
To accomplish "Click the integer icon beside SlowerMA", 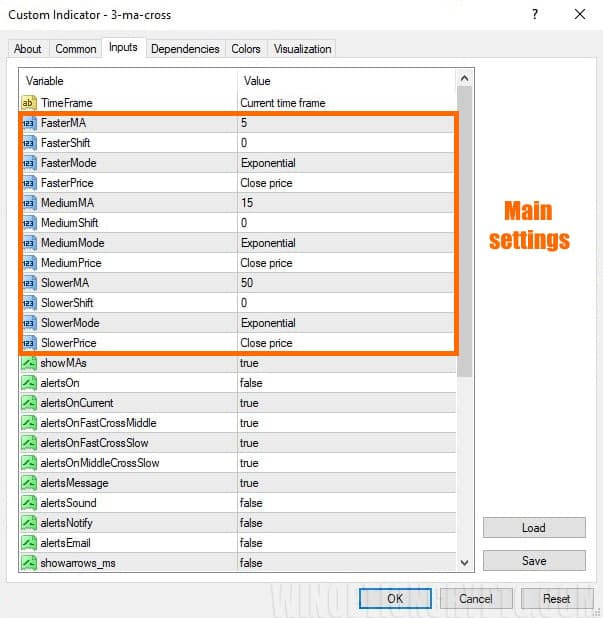I will coord(30,283).
